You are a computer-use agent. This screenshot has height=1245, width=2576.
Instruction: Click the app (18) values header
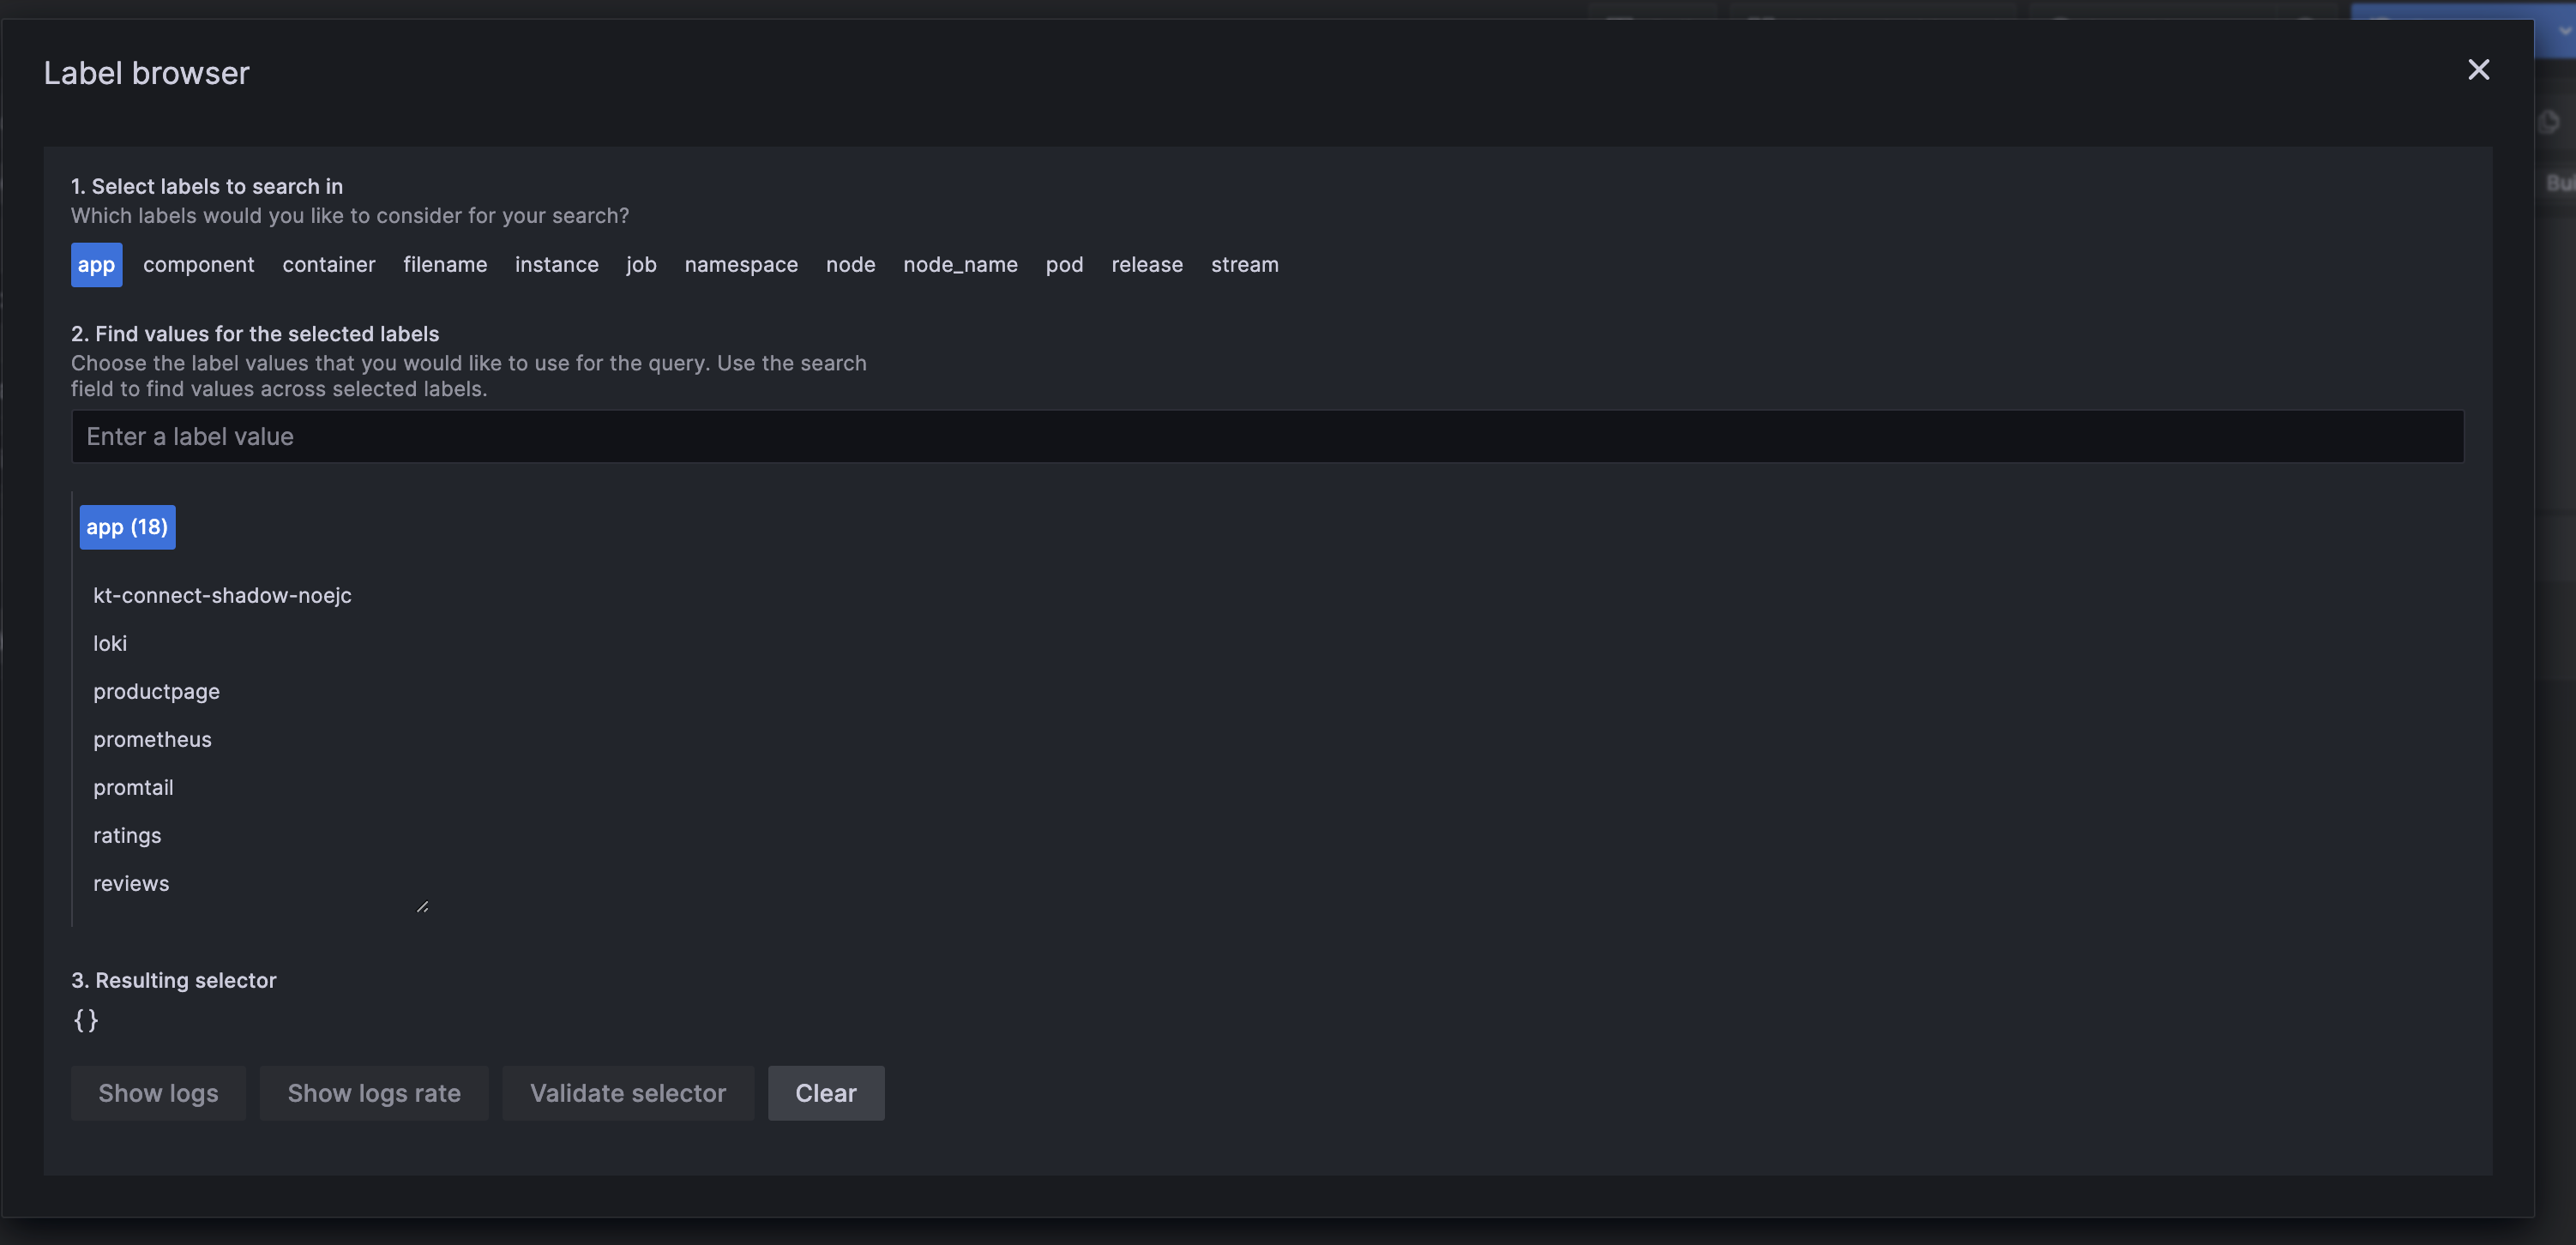pos(127,527)
